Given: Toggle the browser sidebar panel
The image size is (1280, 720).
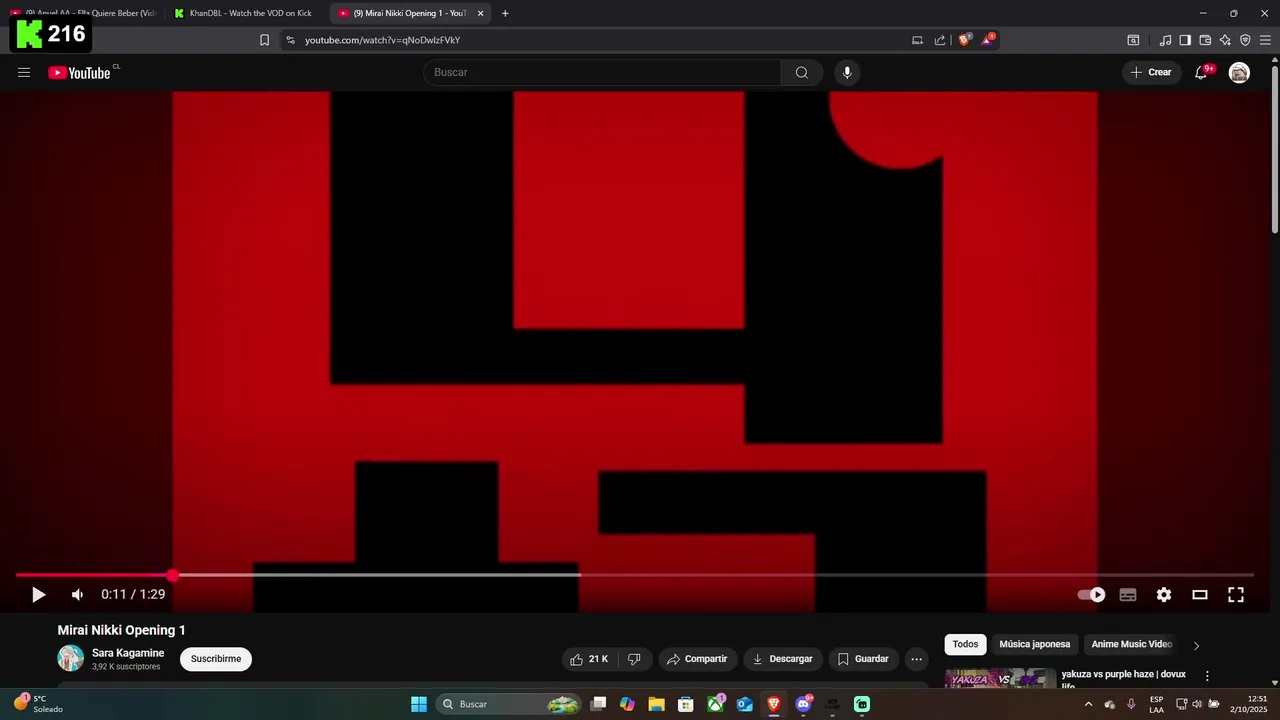Looking at the screenshot, I should tap(1185, 40).
